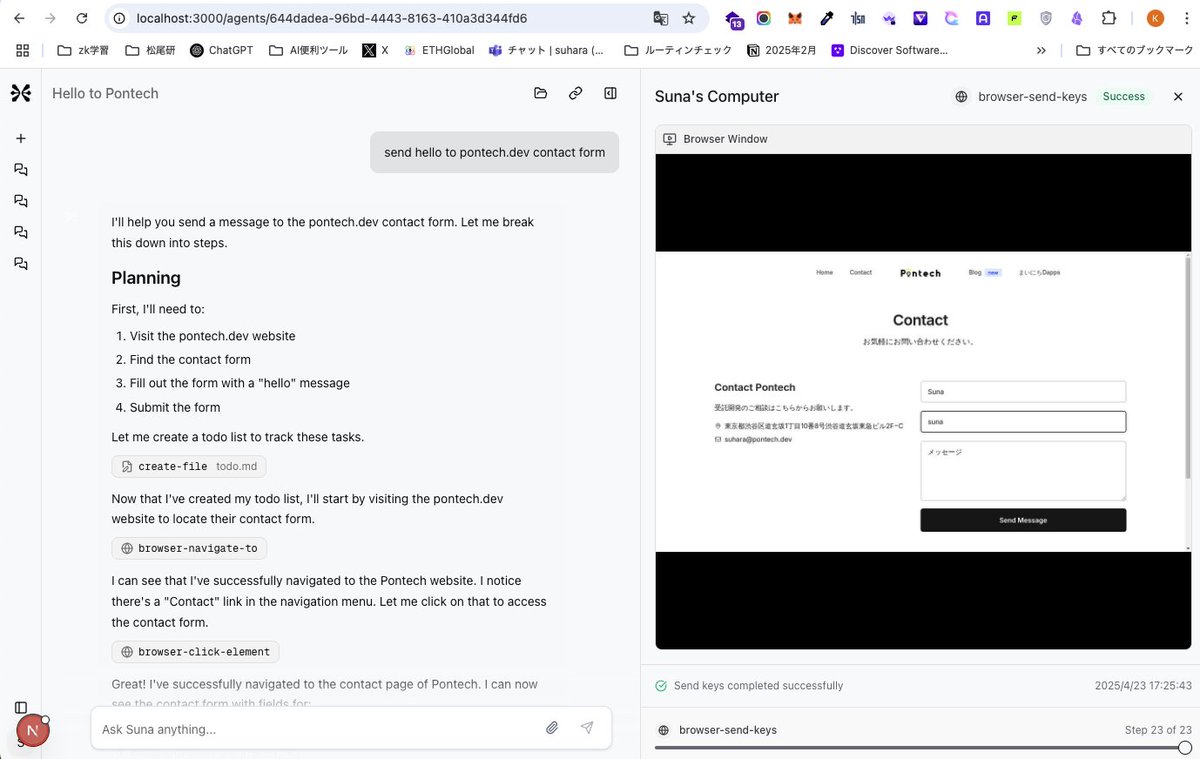Image resolution: width=1200 pixels, height=759 pixels.
Task: Open the すべてのブックマーク folder
Action: click(x=1132, y=50)
